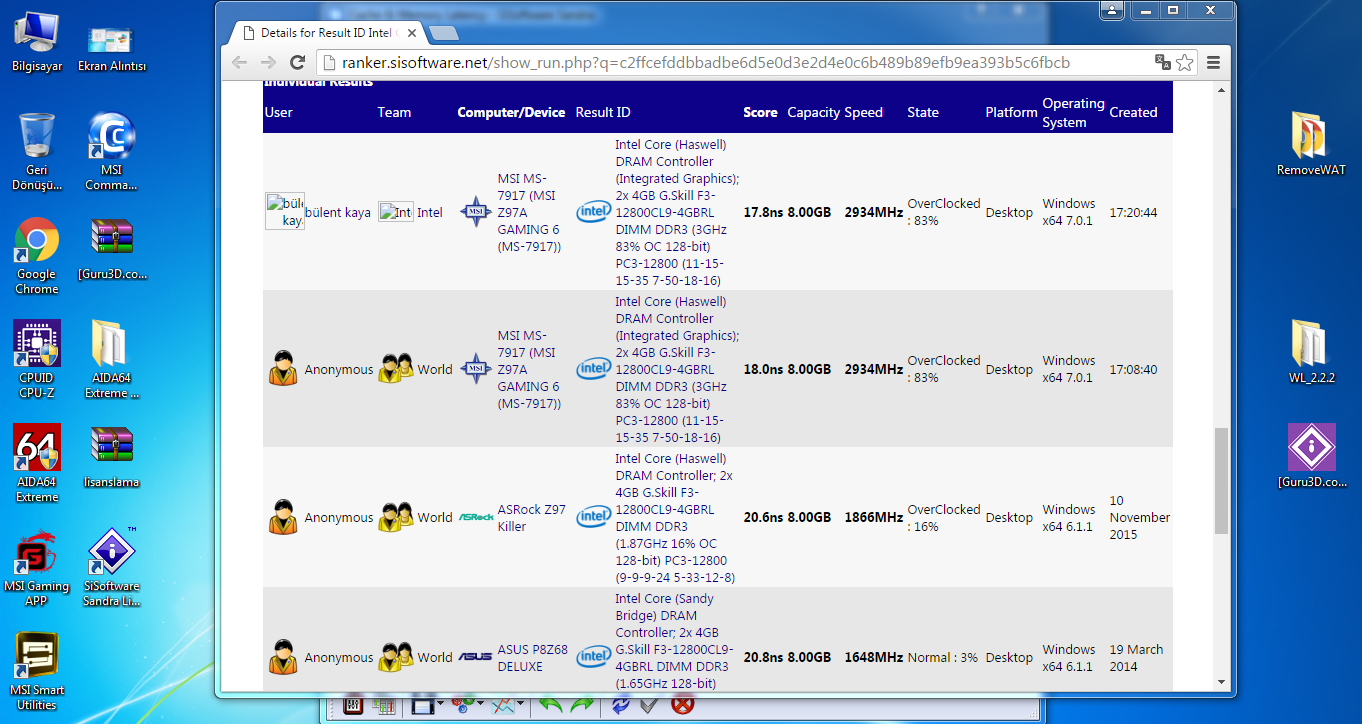Launch the MSI Command shortcut
This screenshot has height=724, width=1362.
click(112, 151)
